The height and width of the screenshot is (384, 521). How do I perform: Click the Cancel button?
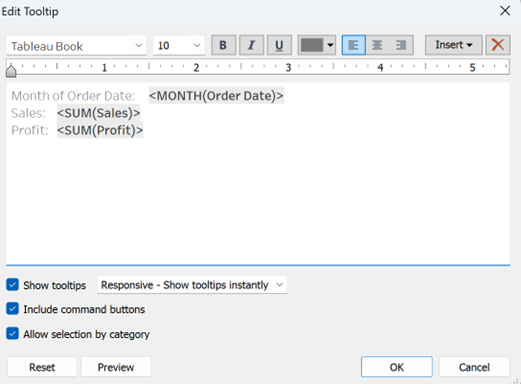tap(474, 367)
